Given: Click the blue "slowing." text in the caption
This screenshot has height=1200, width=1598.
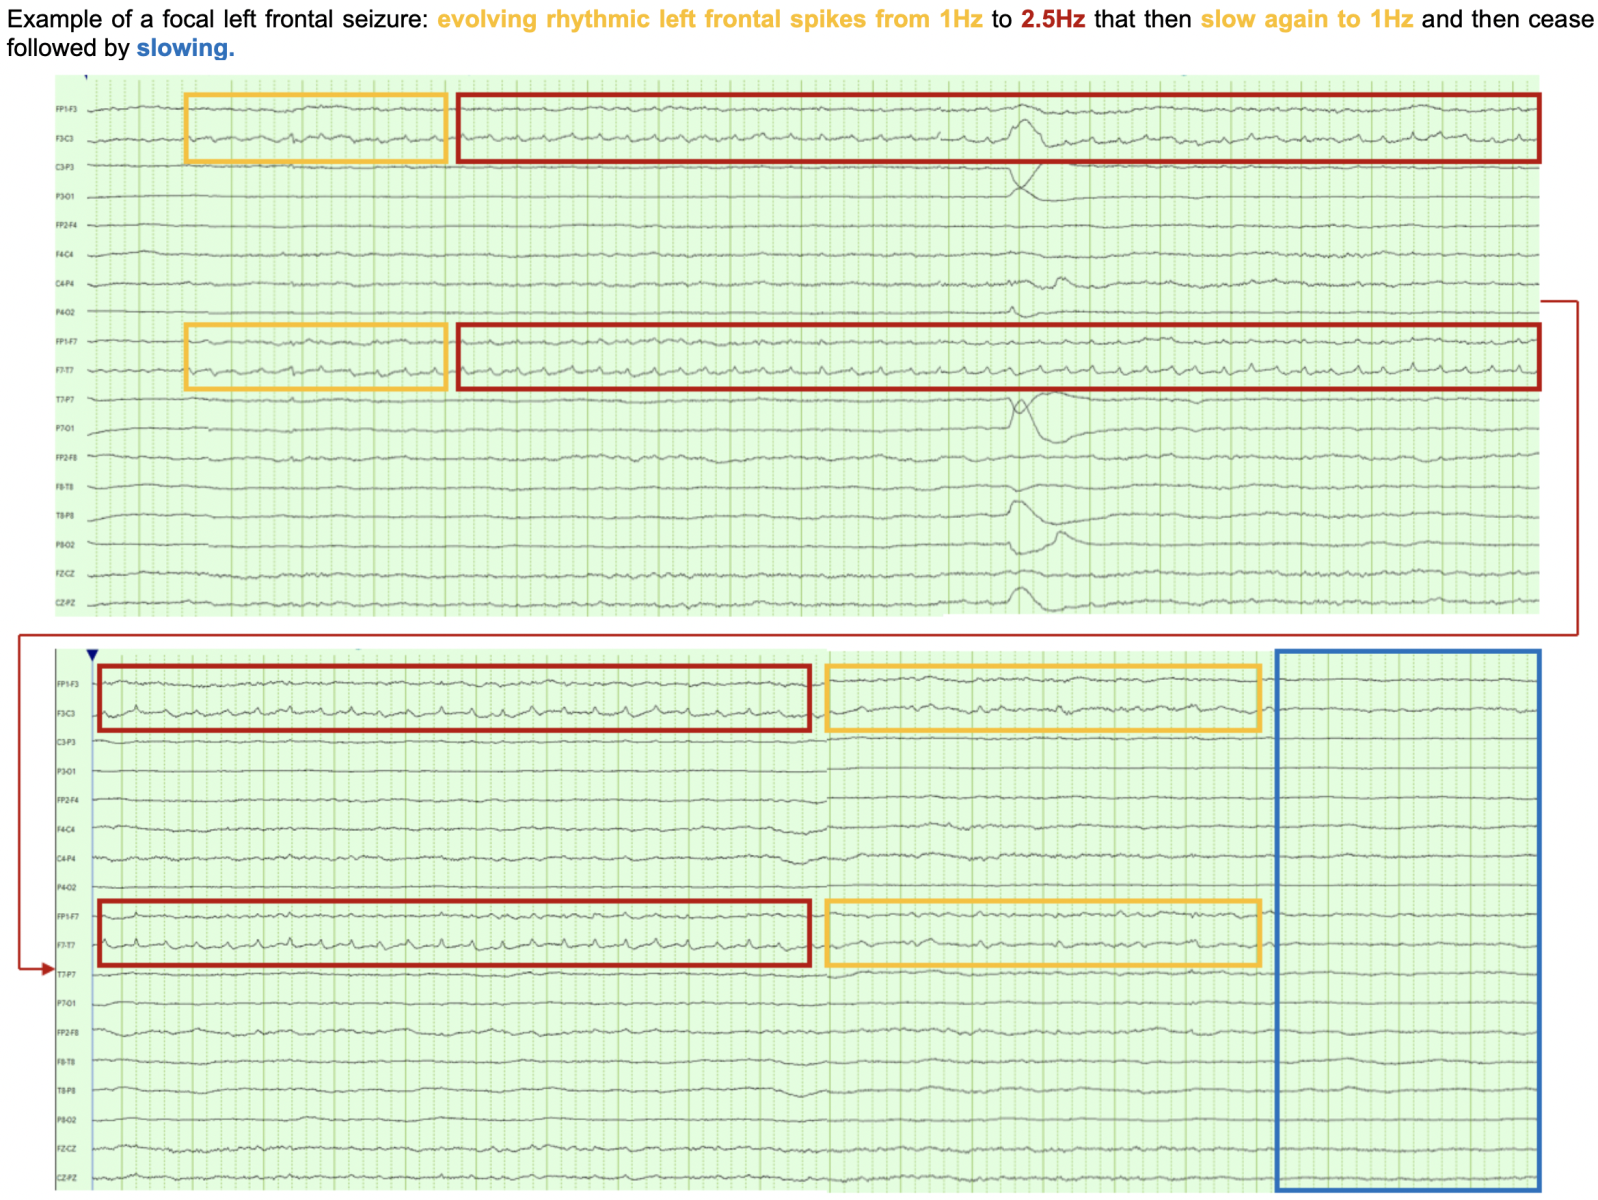Looking at the screenshot, I should (x=185, y=48).
